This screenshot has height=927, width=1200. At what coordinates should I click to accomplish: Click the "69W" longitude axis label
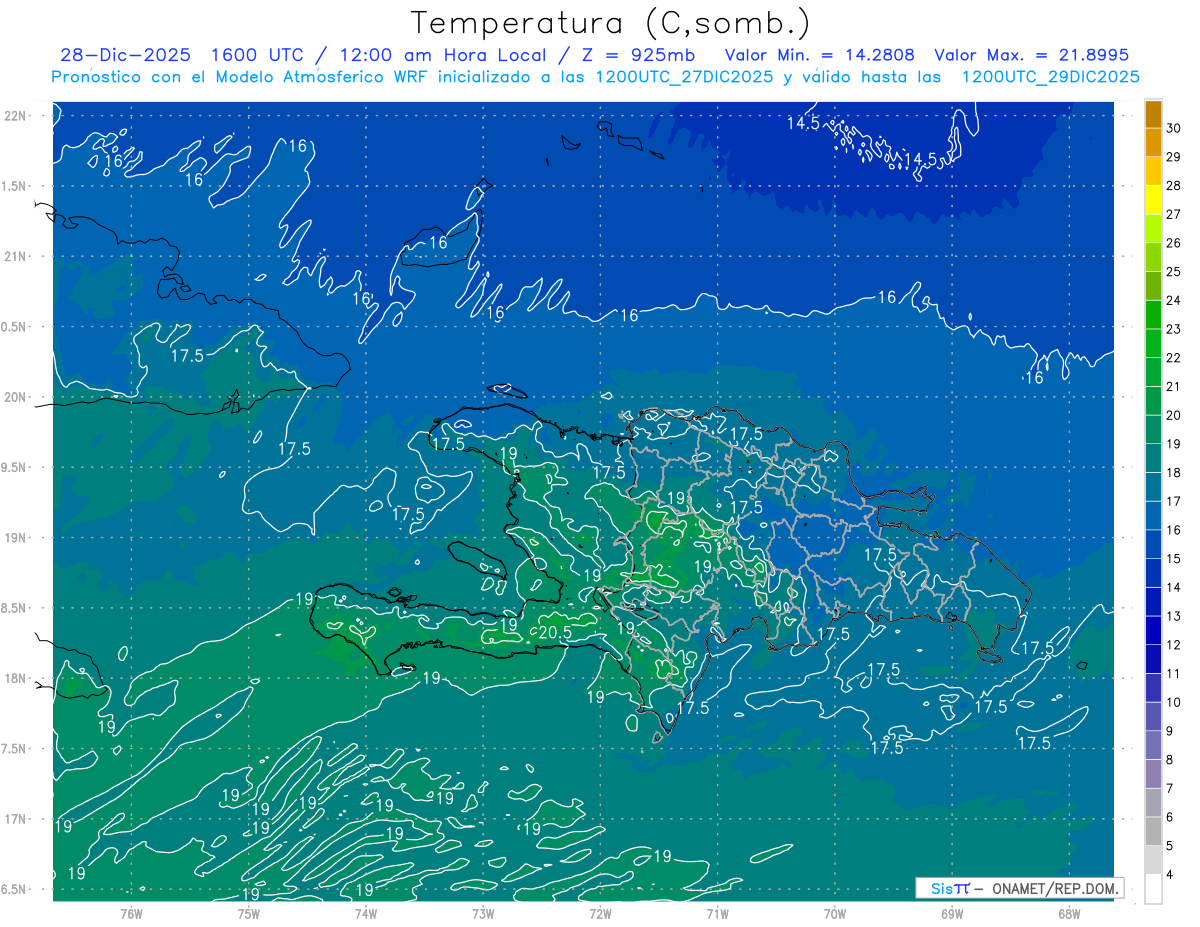coord(952,914)
